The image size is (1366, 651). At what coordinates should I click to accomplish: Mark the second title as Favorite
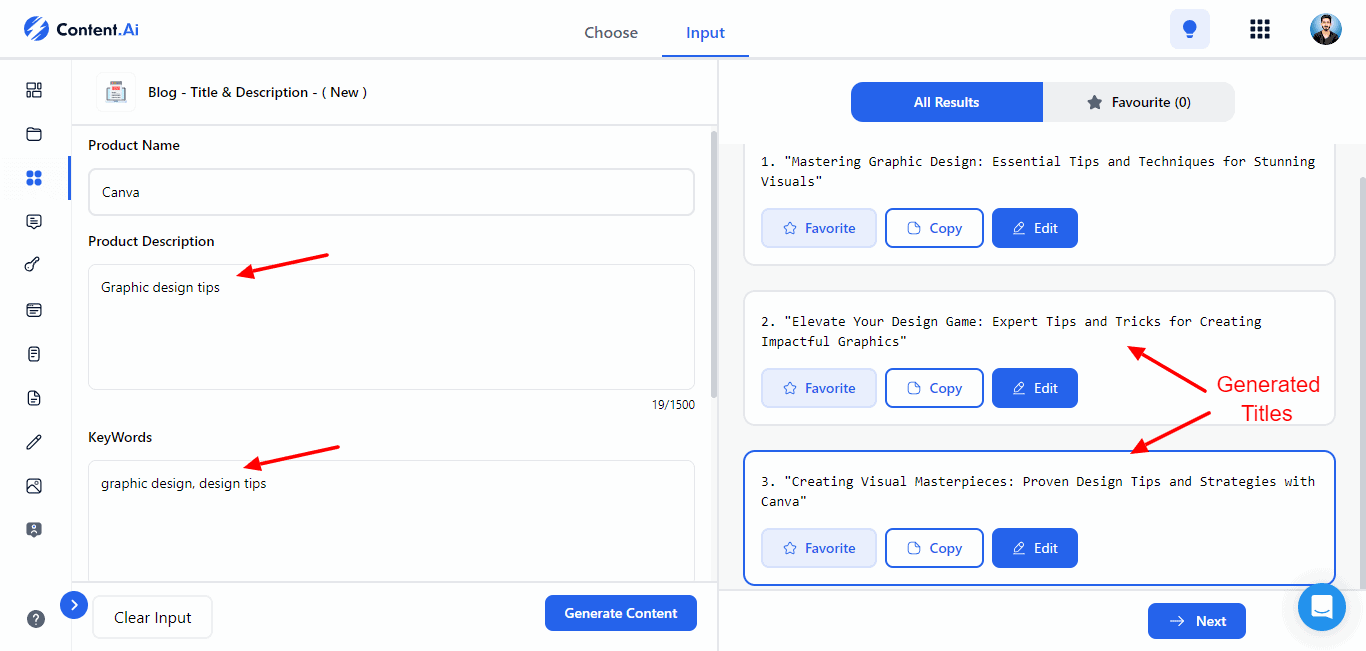click(x=819, y=388)
